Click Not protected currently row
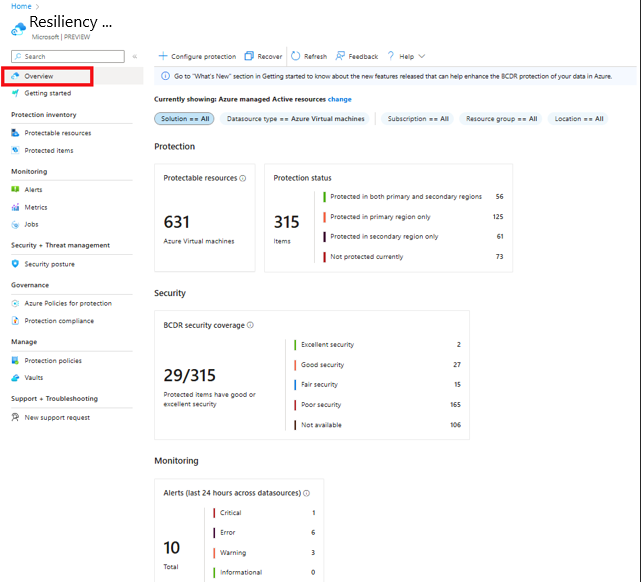The image size is (641, 582). tap(413, 257)
